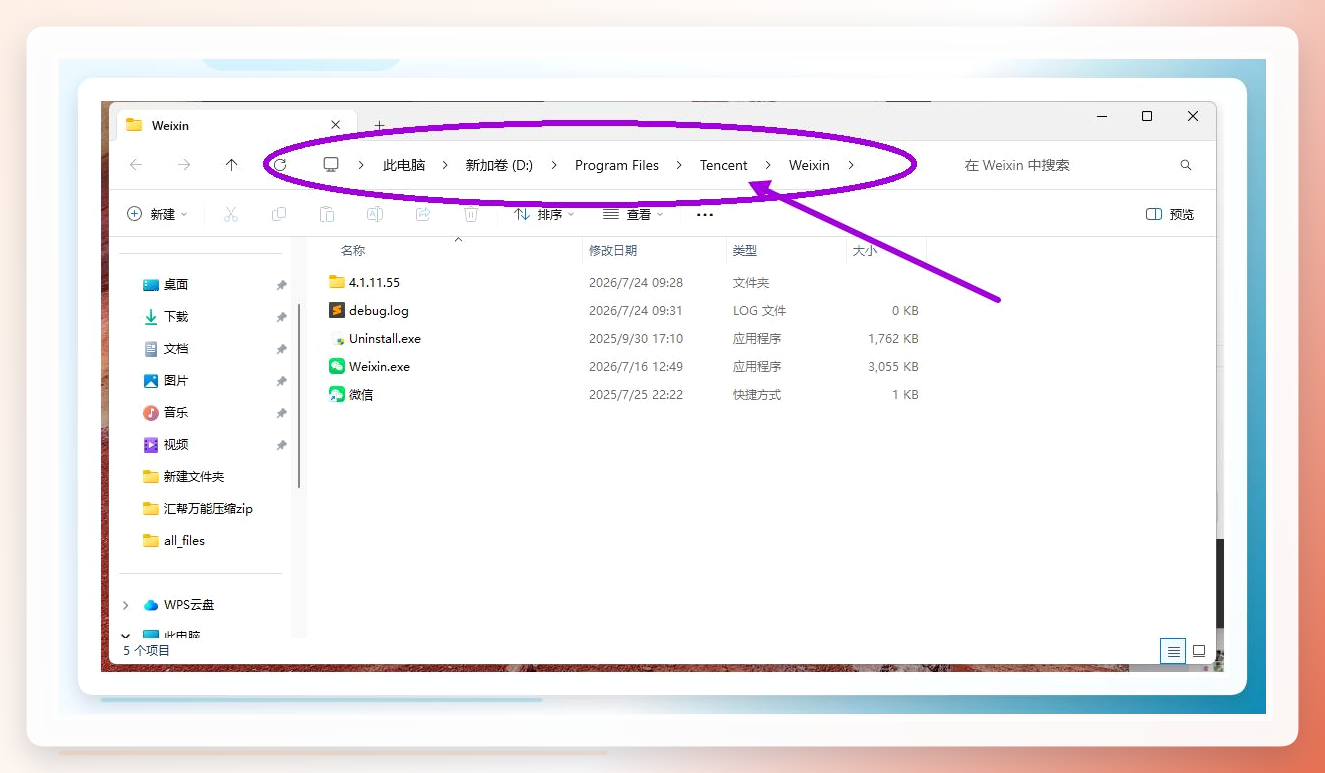This screenshot has height=773, width=1325.
Task: Switch to large thumbnails view icon
Action: (x=1199, y=651)
